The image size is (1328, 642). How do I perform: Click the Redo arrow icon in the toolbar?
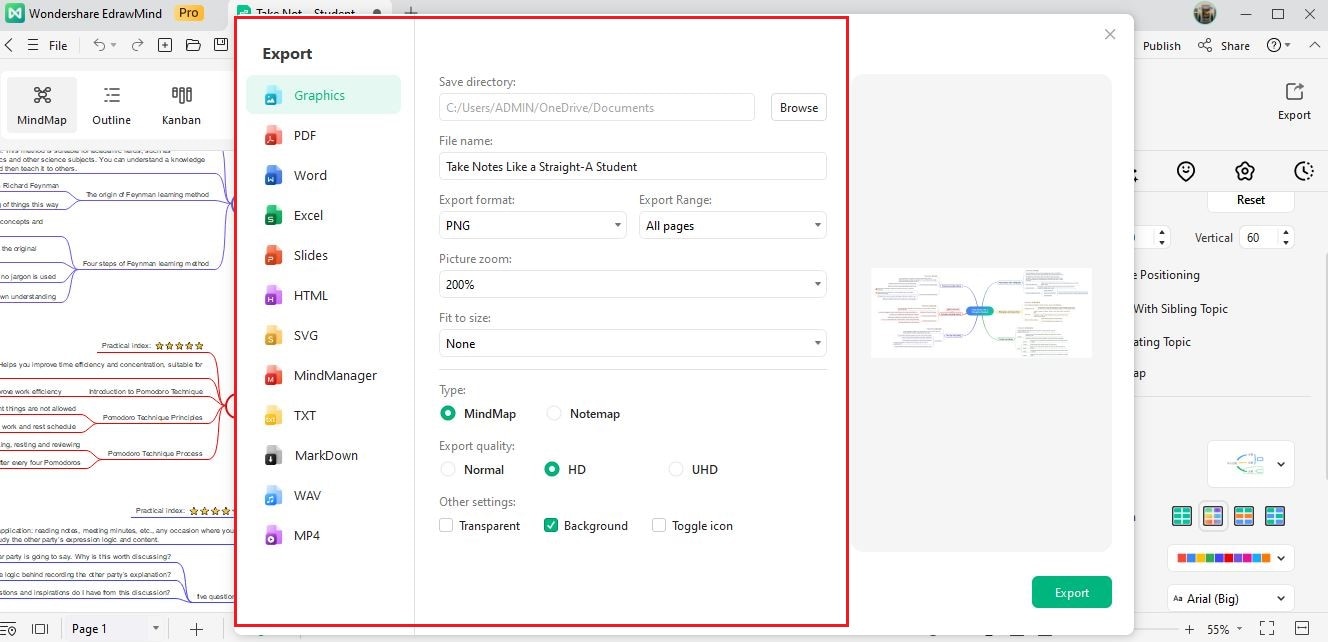pos(137,45)
